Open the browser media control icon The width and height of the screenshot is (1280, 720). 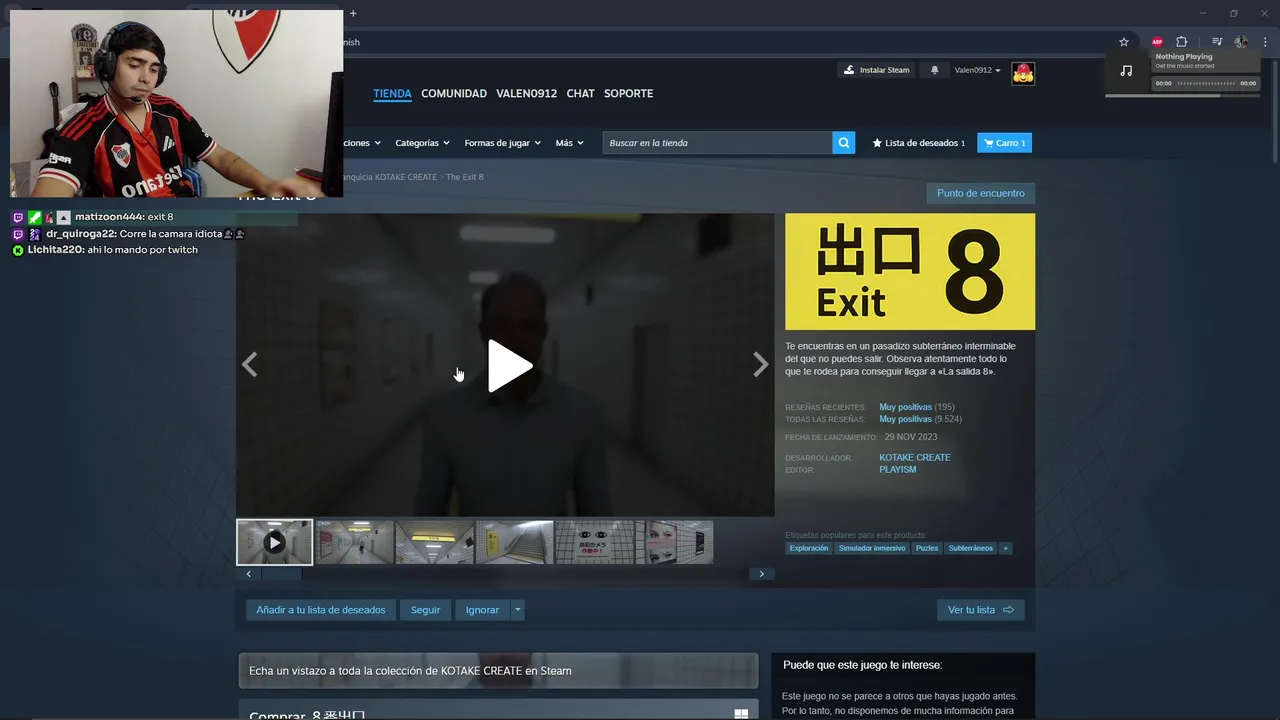click(1217, 42)
